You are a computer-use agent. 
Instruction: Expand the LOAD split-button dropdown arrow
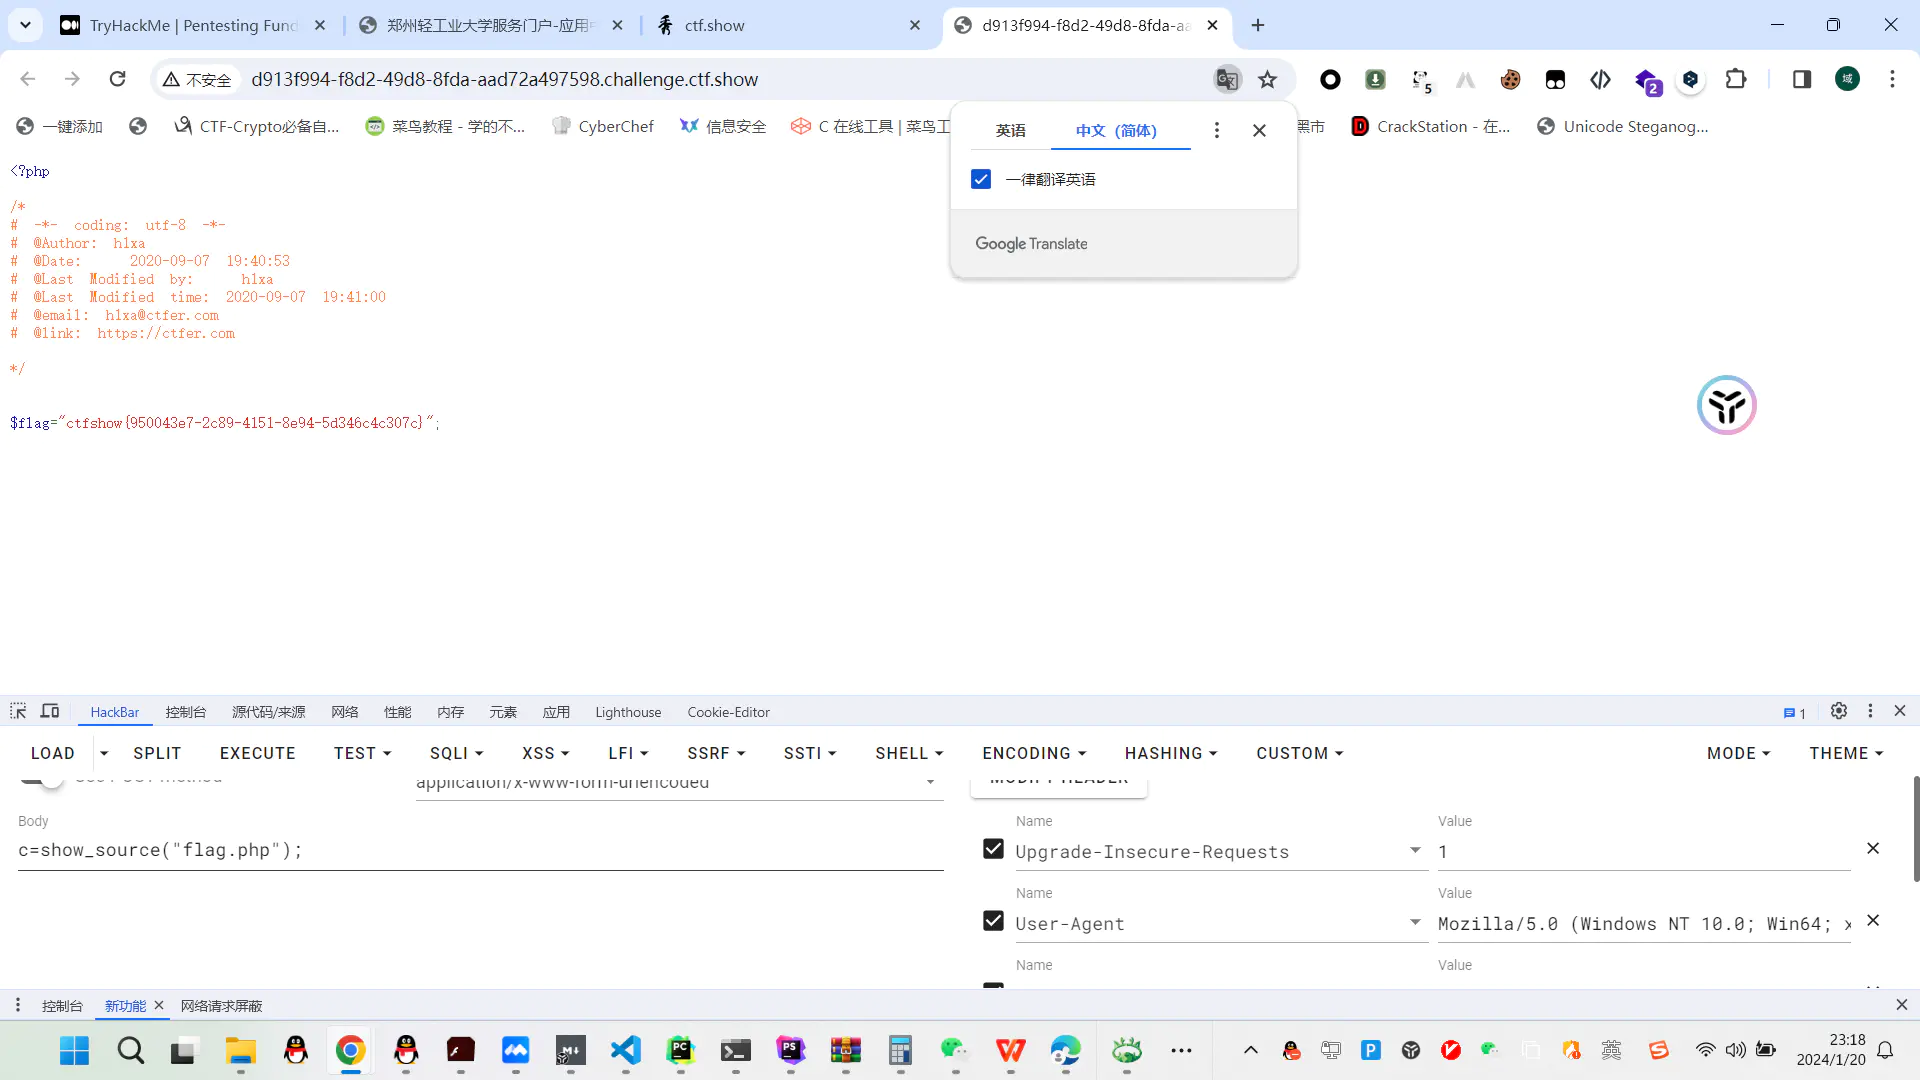click(104, 753)
